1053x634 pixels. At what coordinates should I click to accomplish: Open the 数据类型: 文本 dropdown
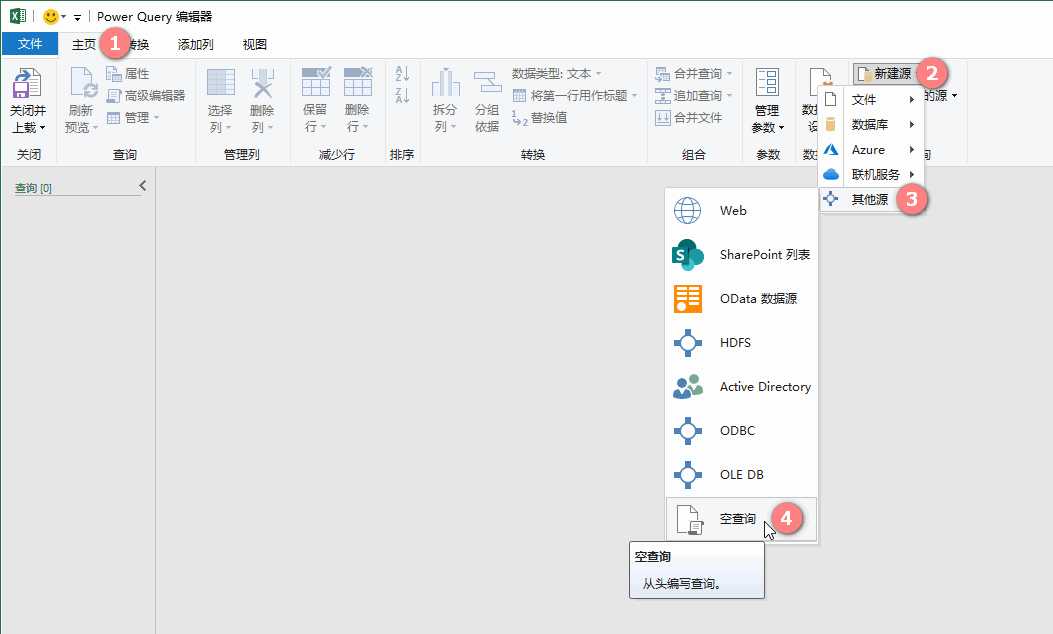[x=557, y=73]
